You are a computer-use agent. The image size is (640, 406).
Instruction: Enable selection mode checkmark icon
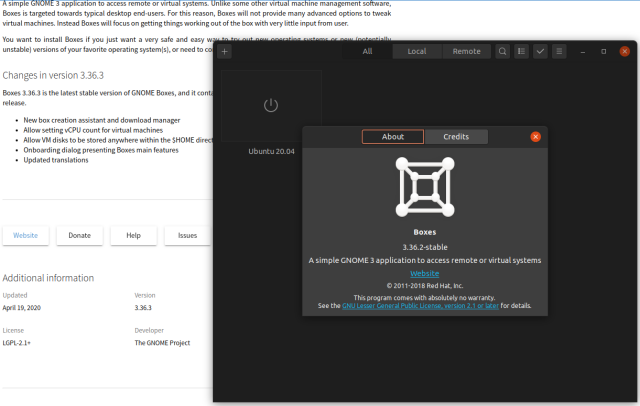(540, 51)
